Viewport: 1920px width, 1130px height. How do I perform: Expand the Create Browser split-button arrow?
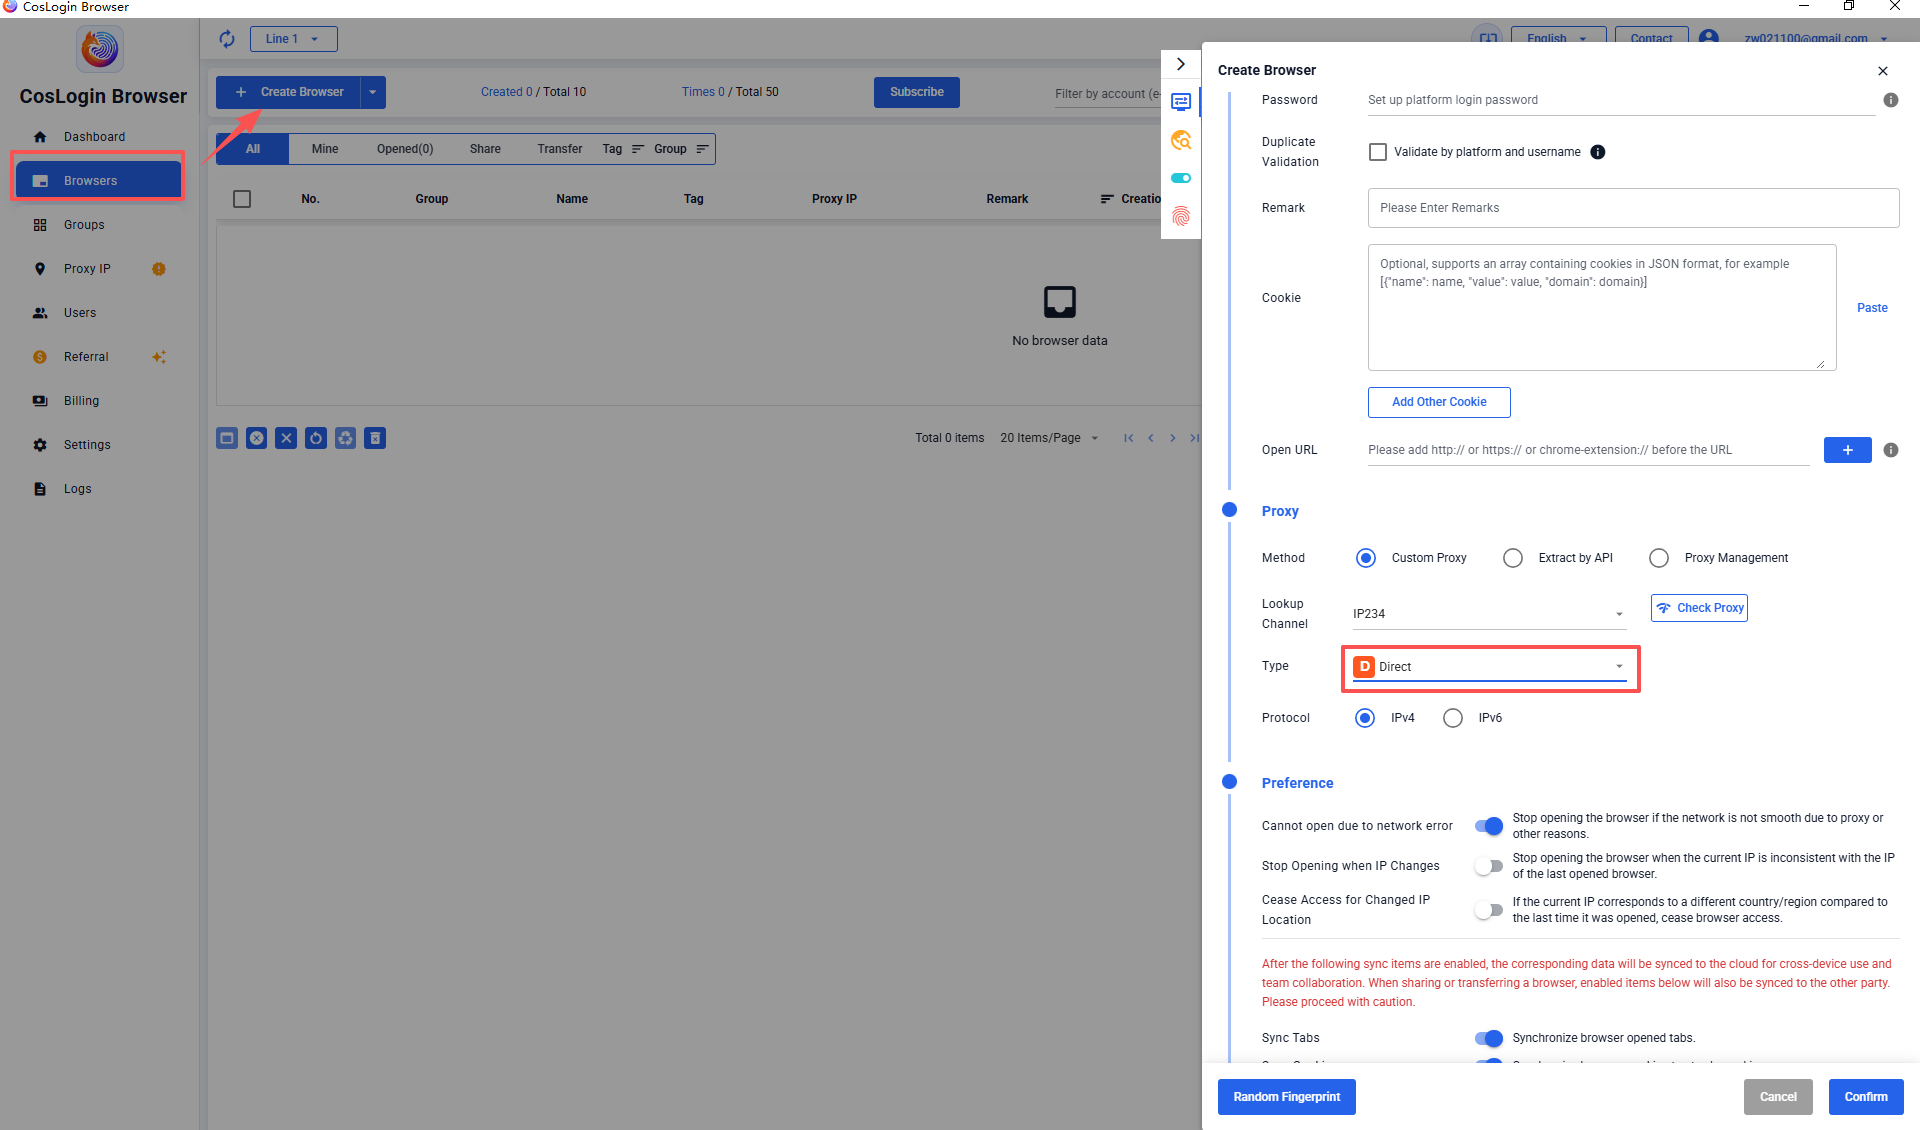373,92
